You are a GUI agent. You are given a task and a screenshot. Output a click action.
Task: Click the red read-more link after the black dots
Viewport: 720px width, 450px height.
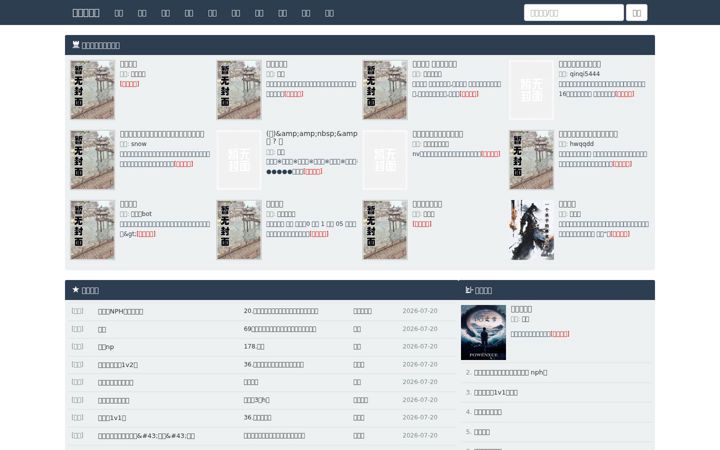tap(313, 171)
